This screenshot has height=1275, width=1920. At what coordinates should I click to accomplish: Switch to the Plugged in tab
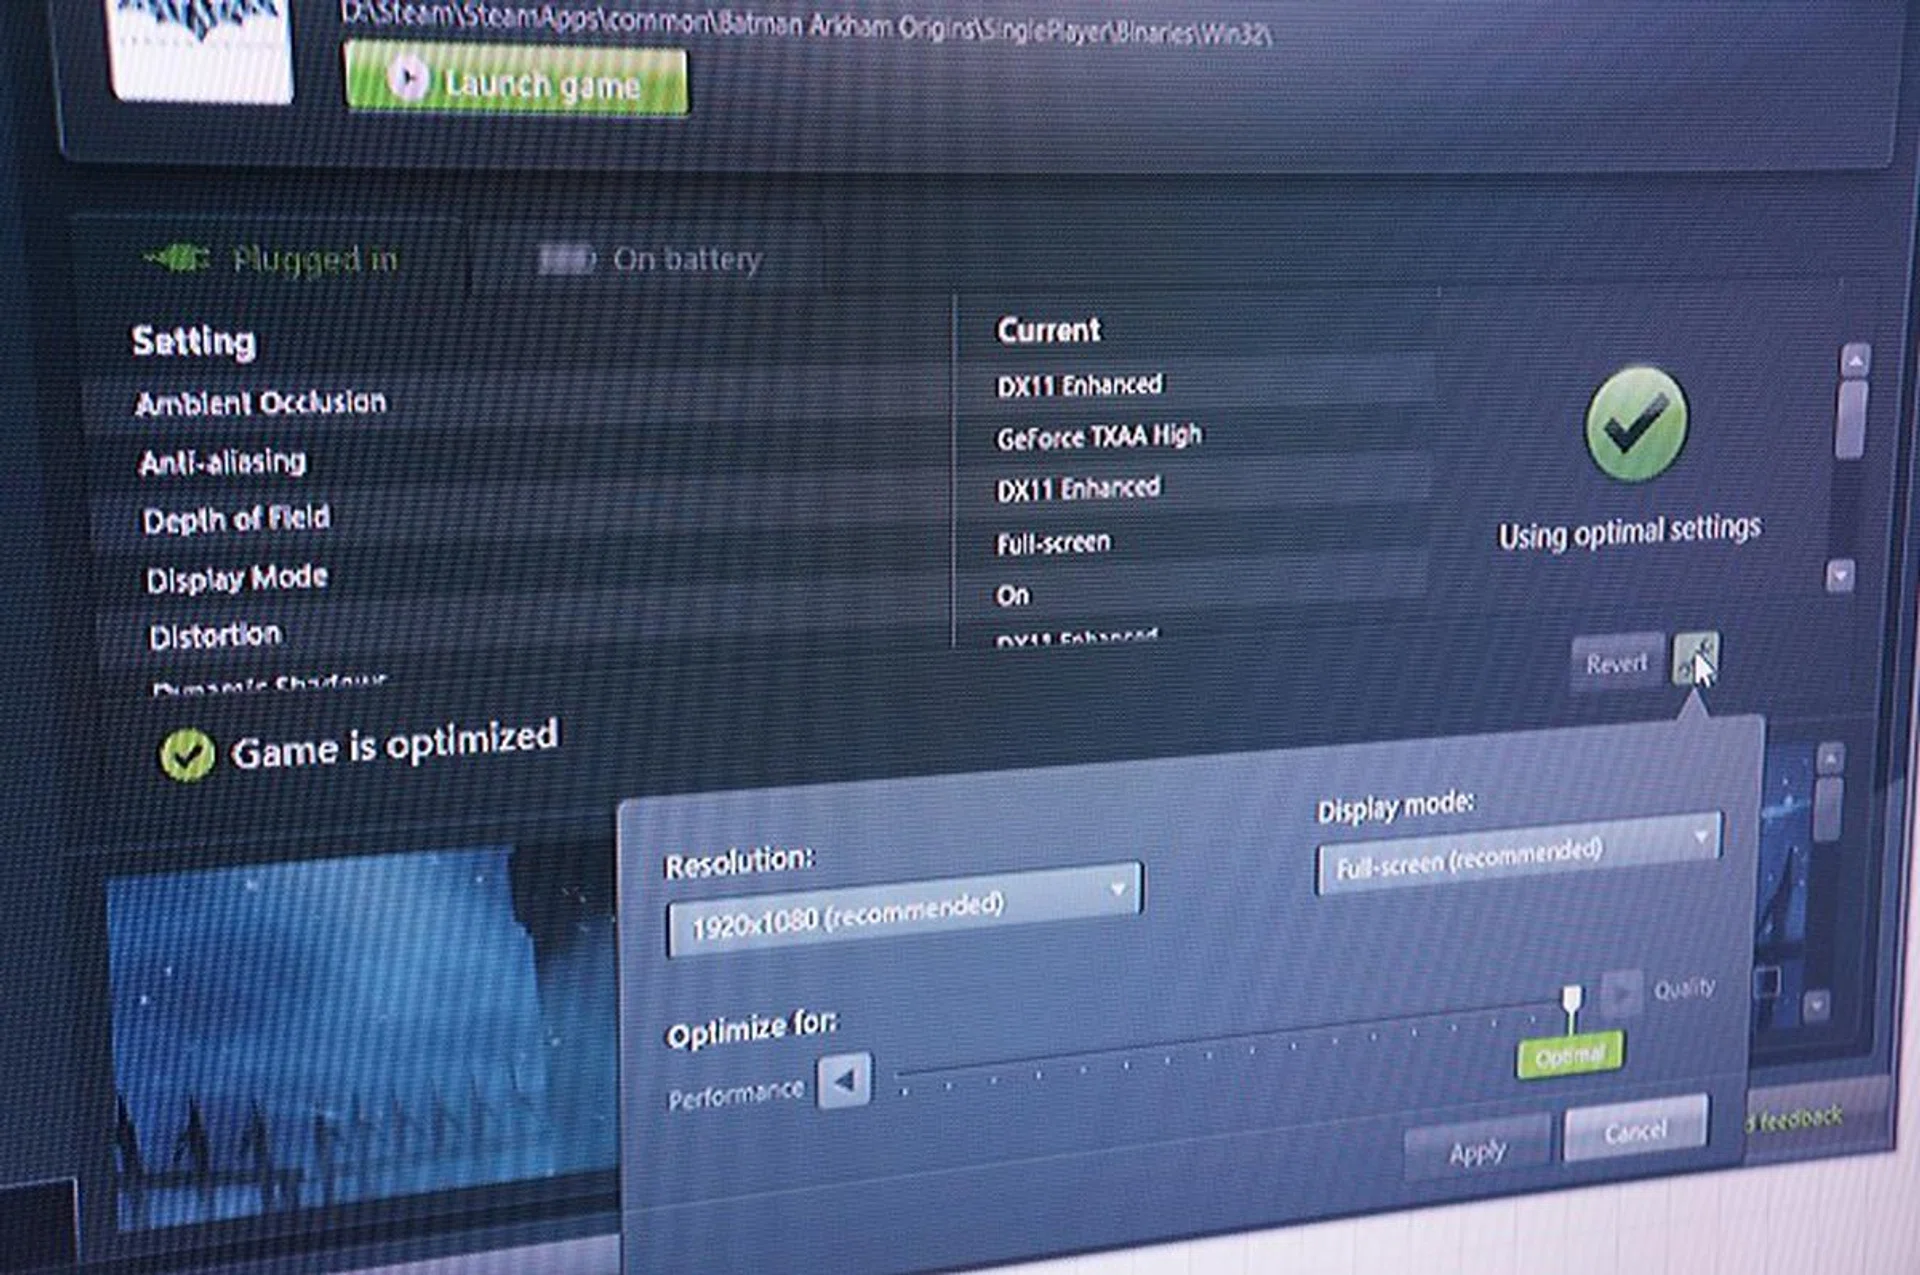pyautogui.click(x=315, y=260)
